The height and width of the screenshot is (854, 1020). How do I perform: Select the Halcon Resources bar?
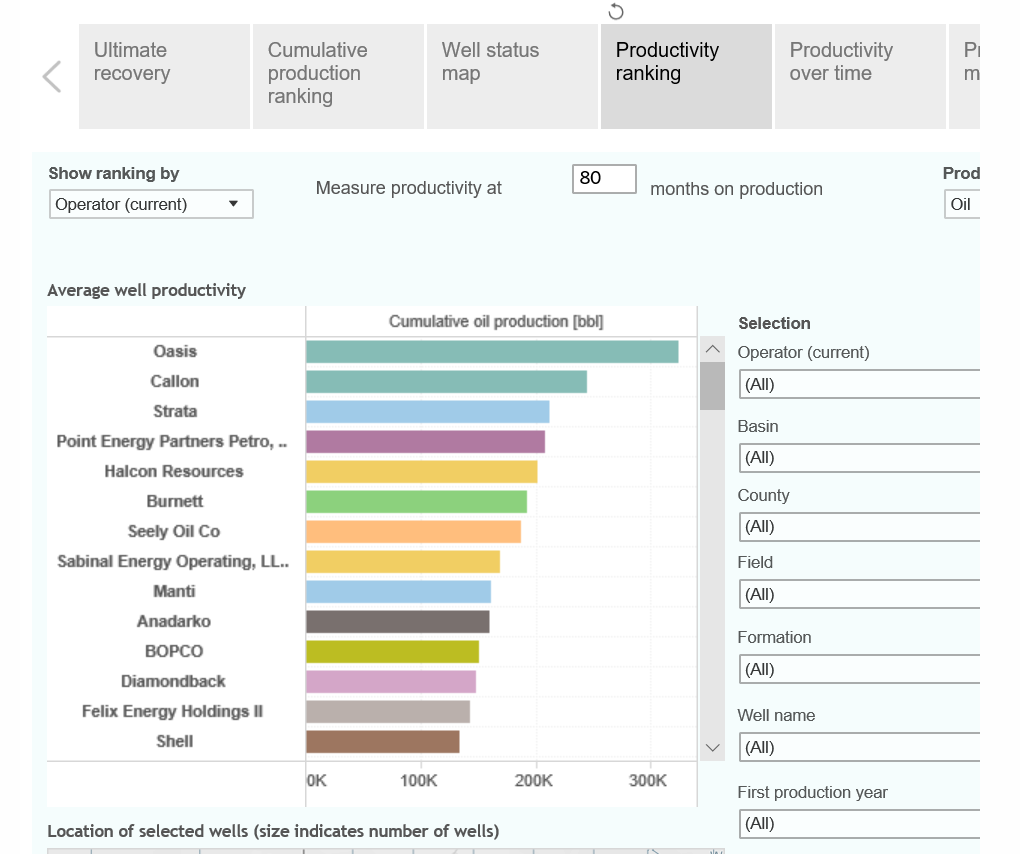(x=422, y=472)
